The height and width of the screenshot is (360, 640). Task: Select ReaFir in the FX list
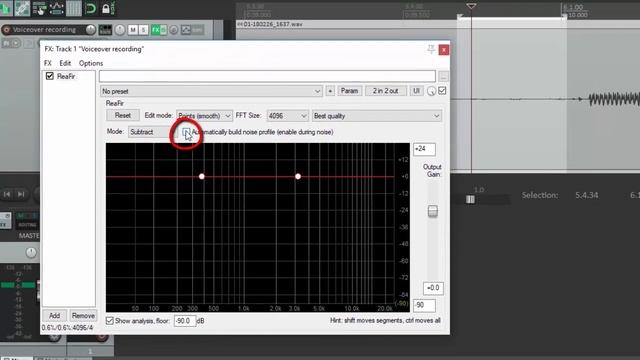click(x=66, y=76)
